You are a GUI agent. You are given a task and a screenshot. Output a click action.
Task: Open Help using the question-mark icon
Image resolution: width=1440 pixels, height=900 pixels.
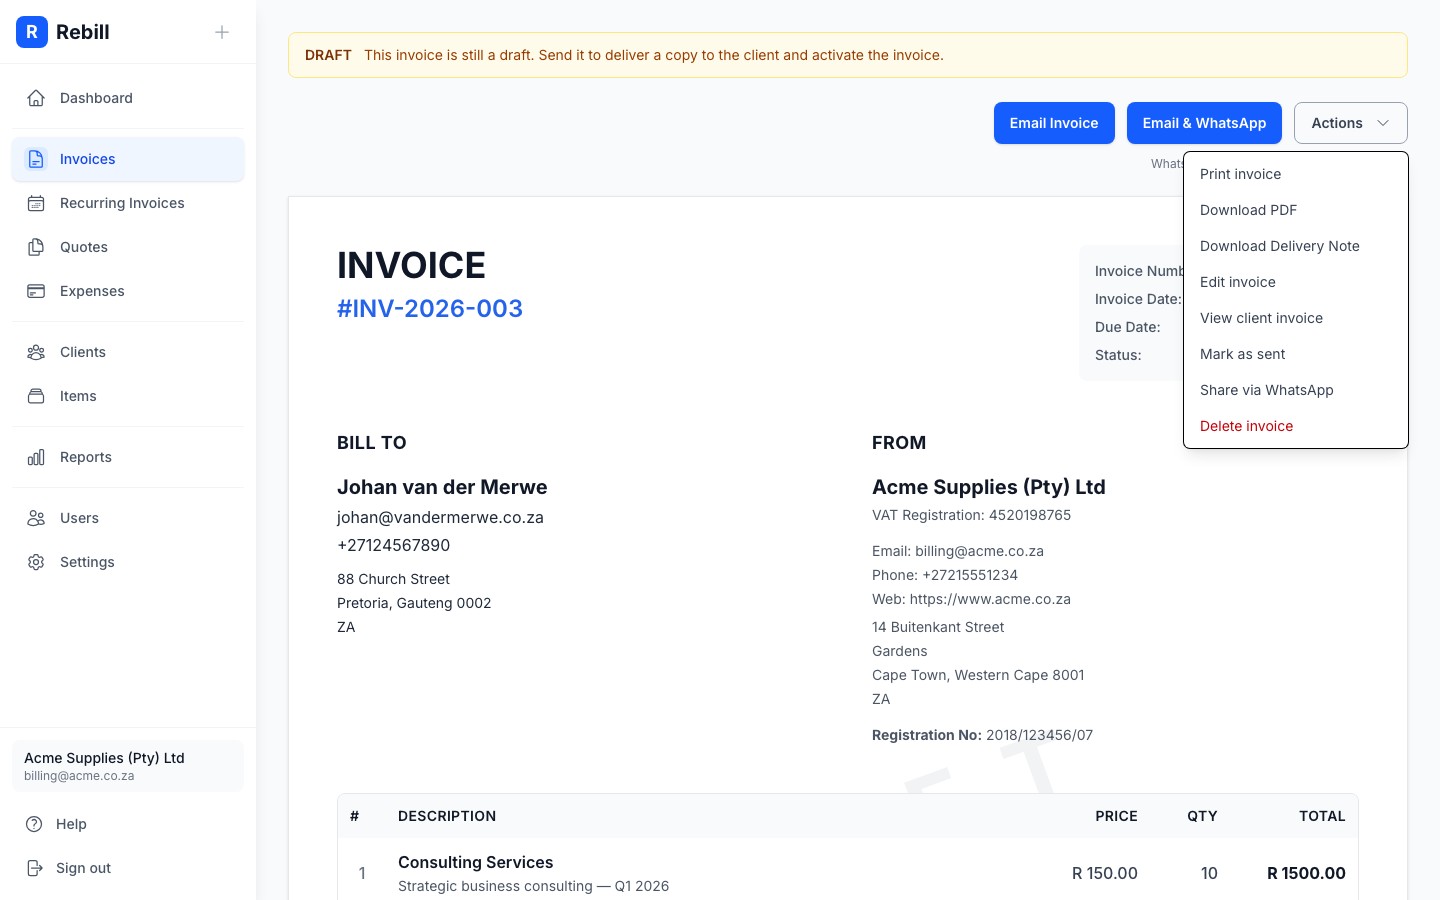36,824
